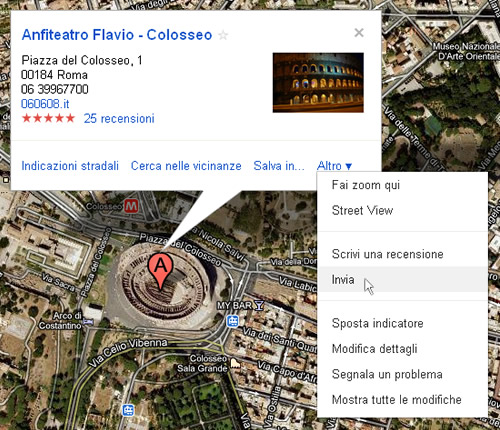
Task: Open the Salva in... option
Action: pyautogui.click(x=279, y=166)
